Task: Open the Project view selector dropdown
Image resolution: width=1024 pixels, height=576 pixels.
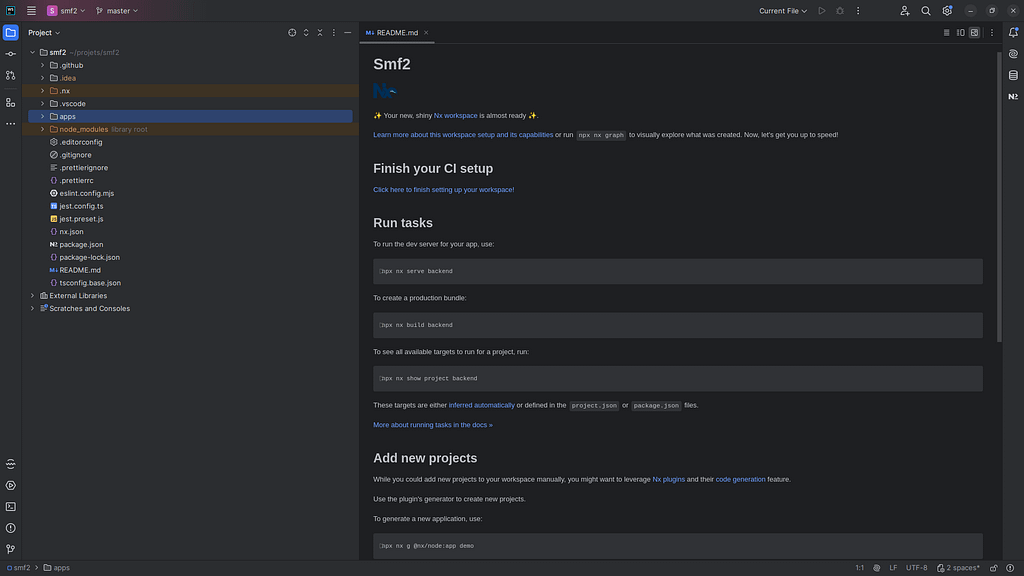Action: (44, 33)
